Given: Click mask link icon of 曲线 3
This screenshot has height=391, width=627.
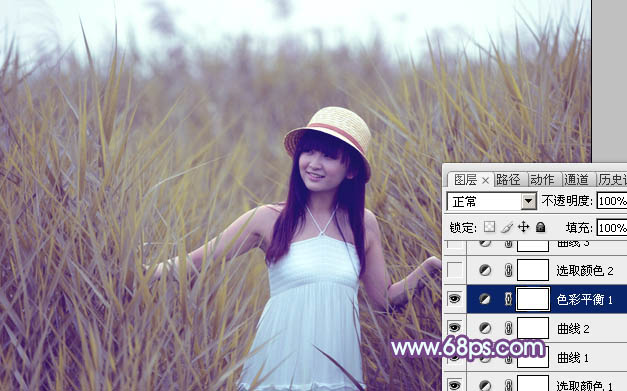Looking at the screenshot, I should 508,244.
